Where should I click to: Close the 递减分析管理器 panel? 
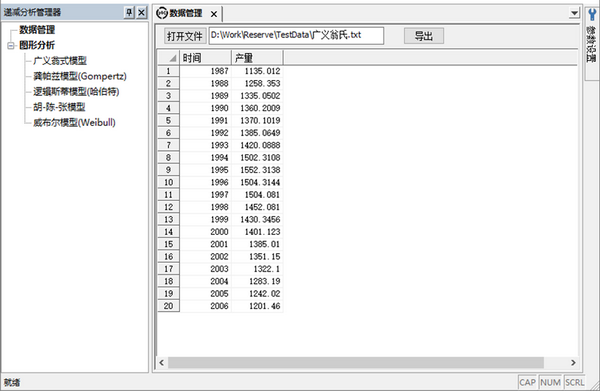[141, 13]
